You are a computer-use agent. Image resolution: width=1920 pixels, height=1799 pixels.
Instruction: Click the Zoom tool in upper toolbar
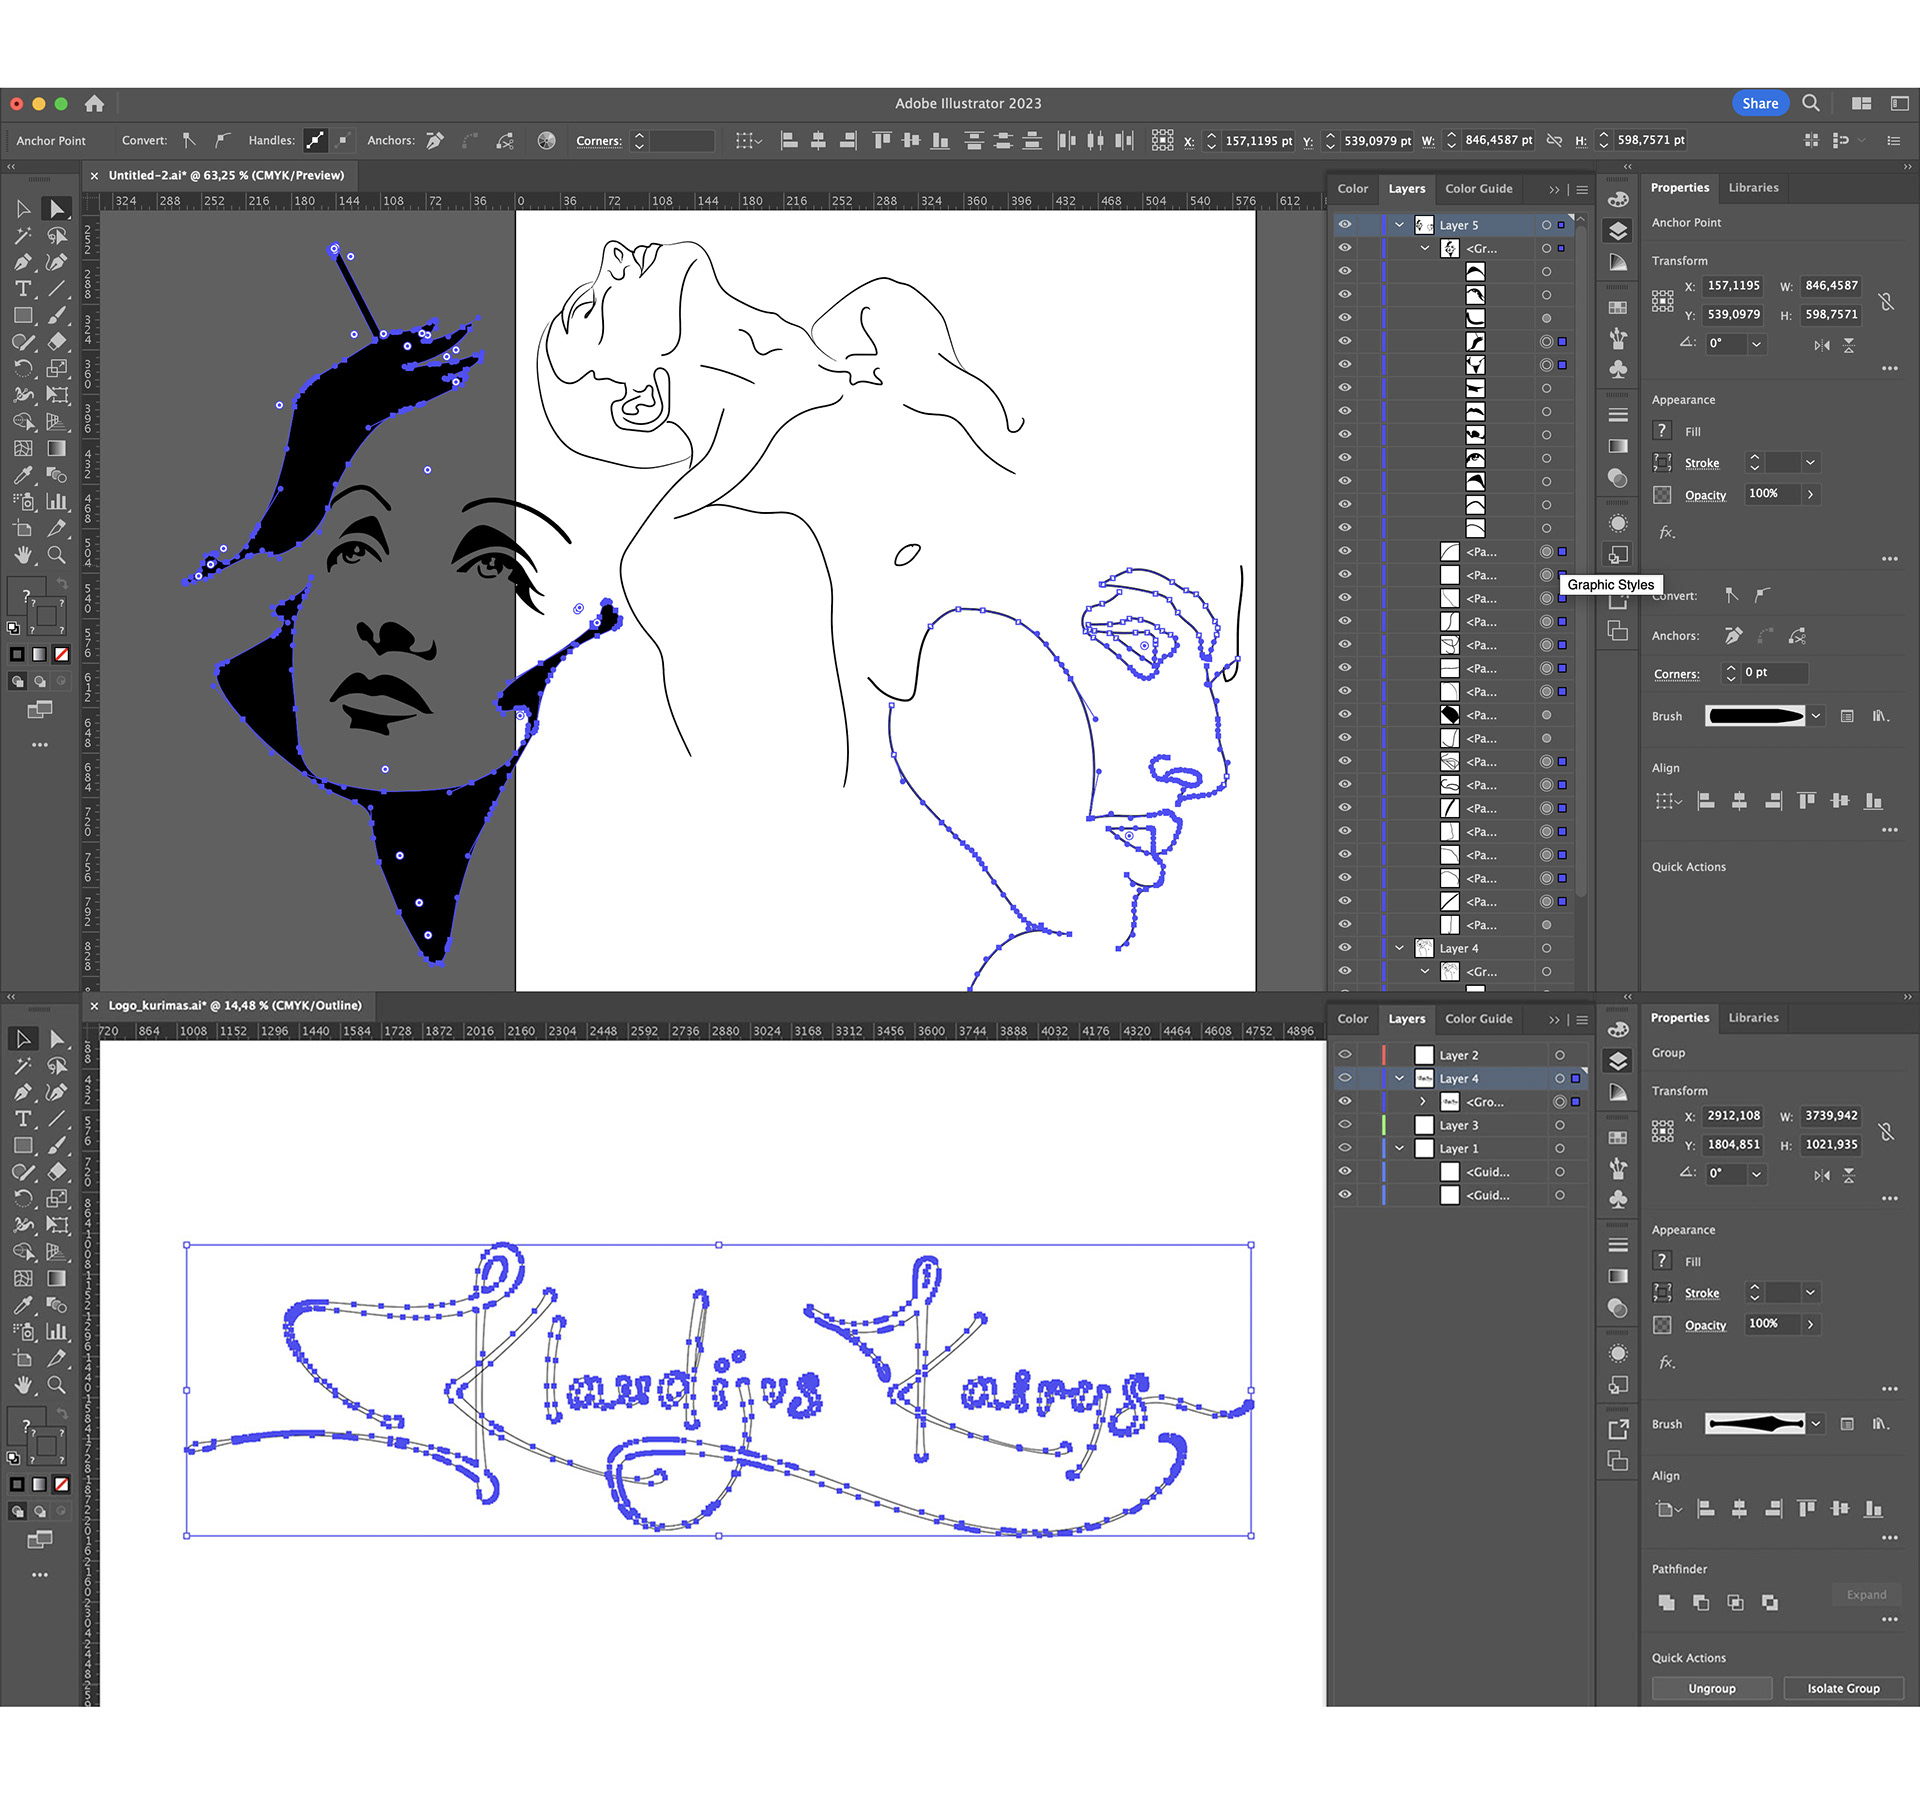57,555
